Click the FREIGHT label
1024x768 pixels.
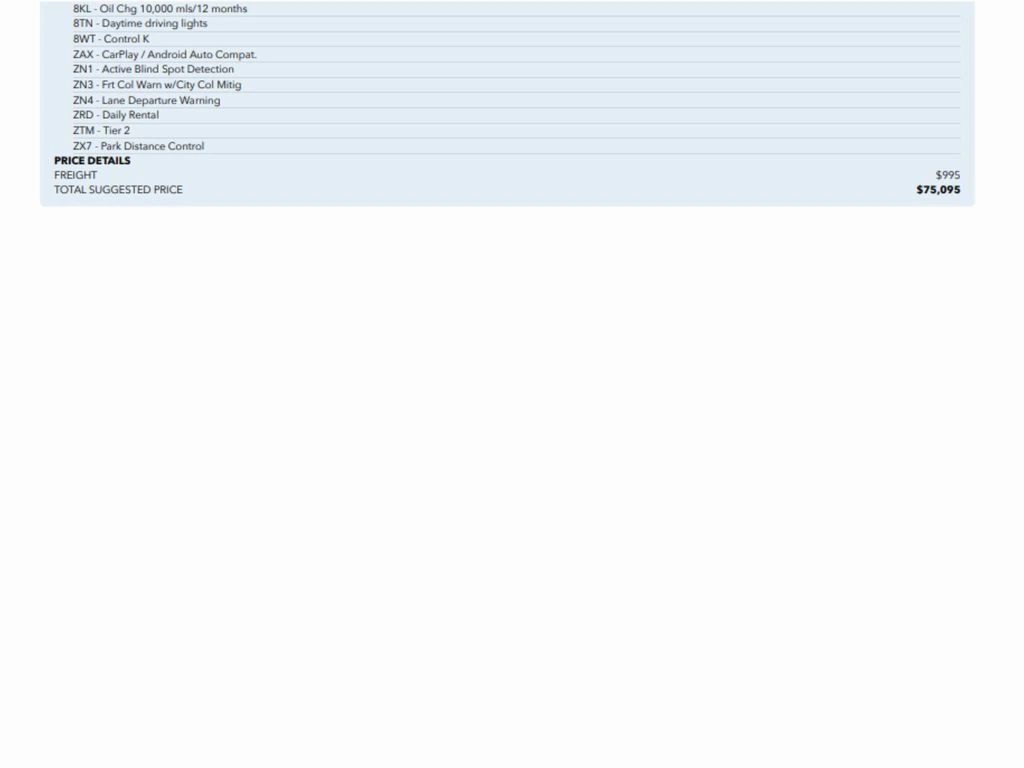[x=76, y=175]
